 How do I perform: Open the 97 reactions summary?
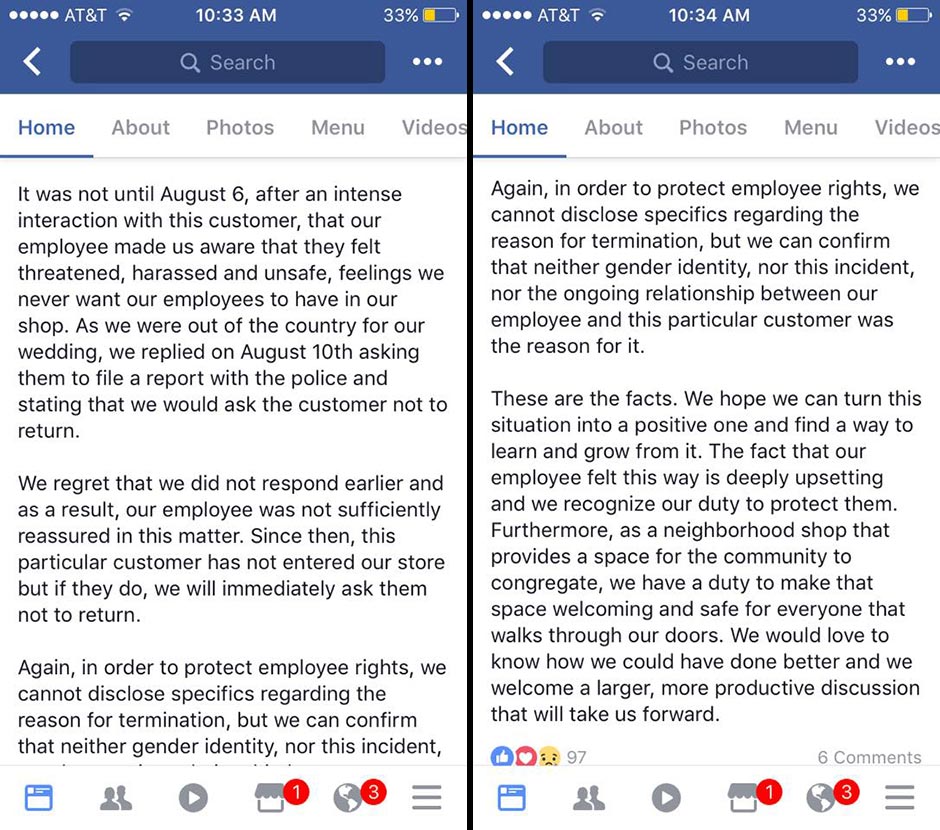[538, 757]
